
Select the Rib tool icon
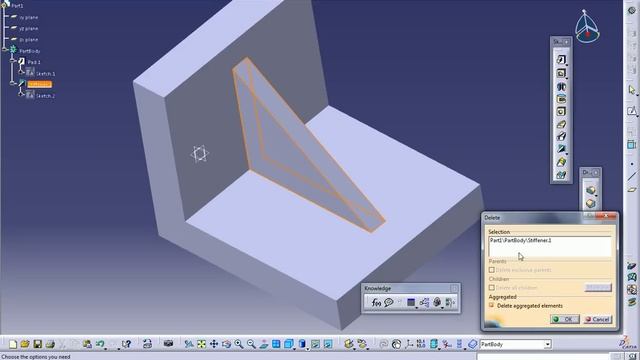561,124
